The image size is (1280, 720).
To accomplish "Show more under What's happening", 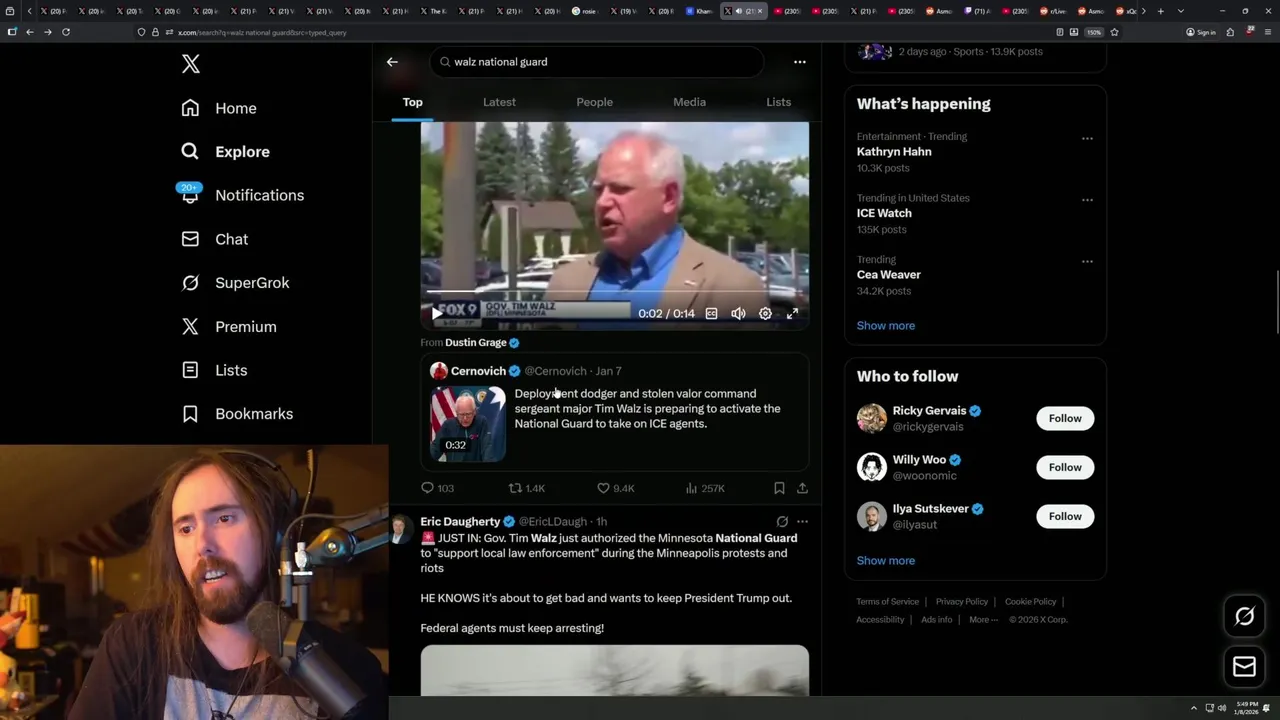I will tap(885, 326).
